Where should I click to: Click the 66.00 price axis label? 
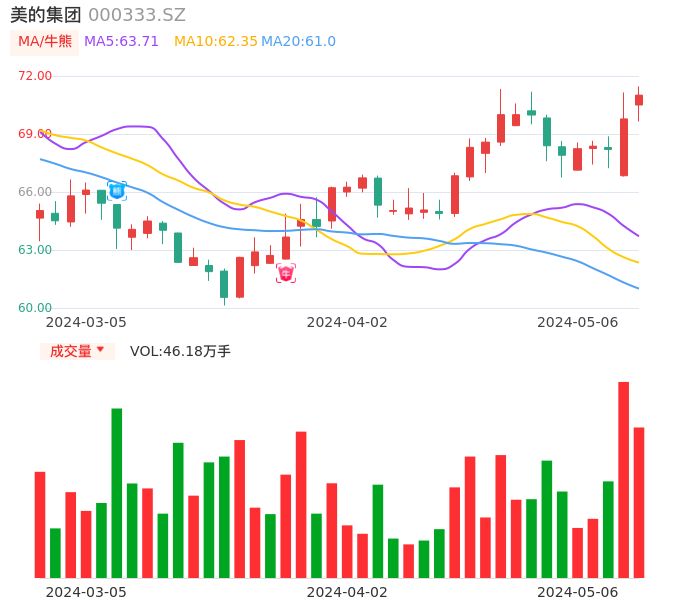(x=35, y=192)
